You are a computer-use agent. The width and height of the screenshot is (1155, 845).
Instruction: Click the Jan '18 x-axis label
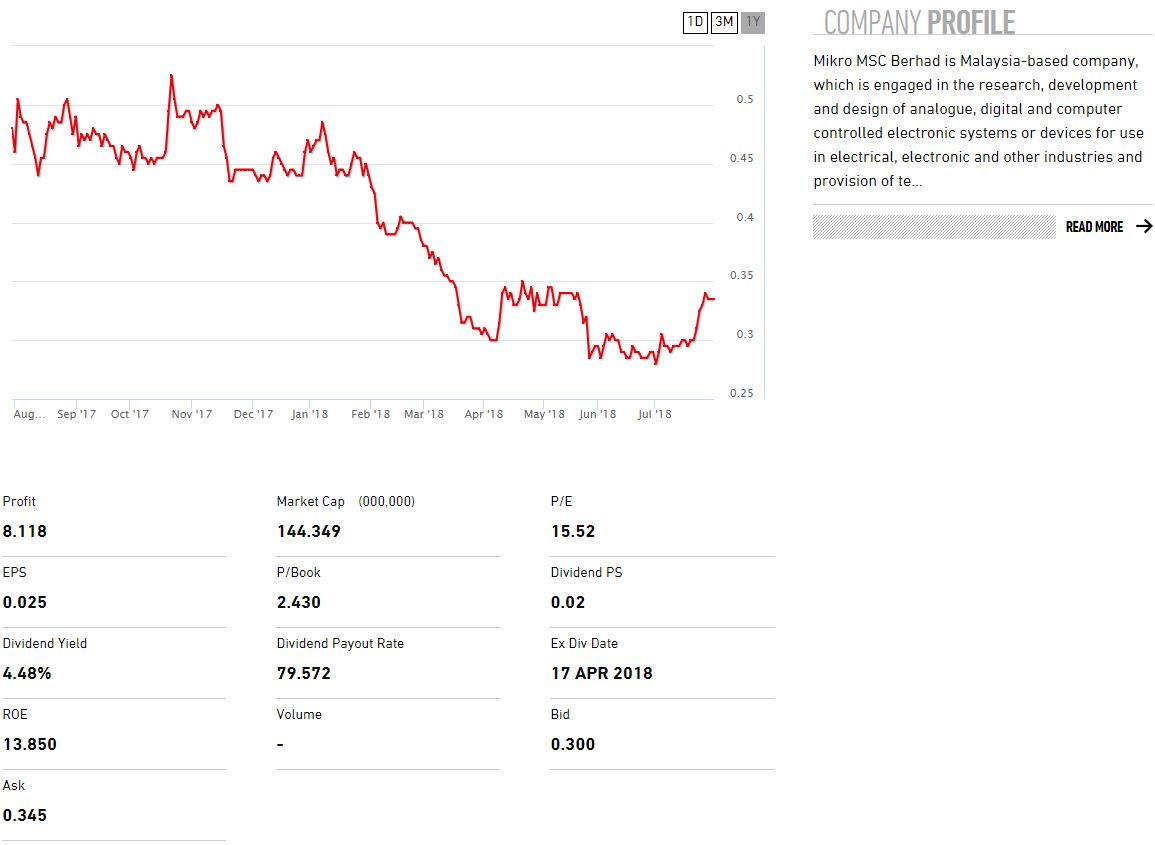[x=309, y=414]
